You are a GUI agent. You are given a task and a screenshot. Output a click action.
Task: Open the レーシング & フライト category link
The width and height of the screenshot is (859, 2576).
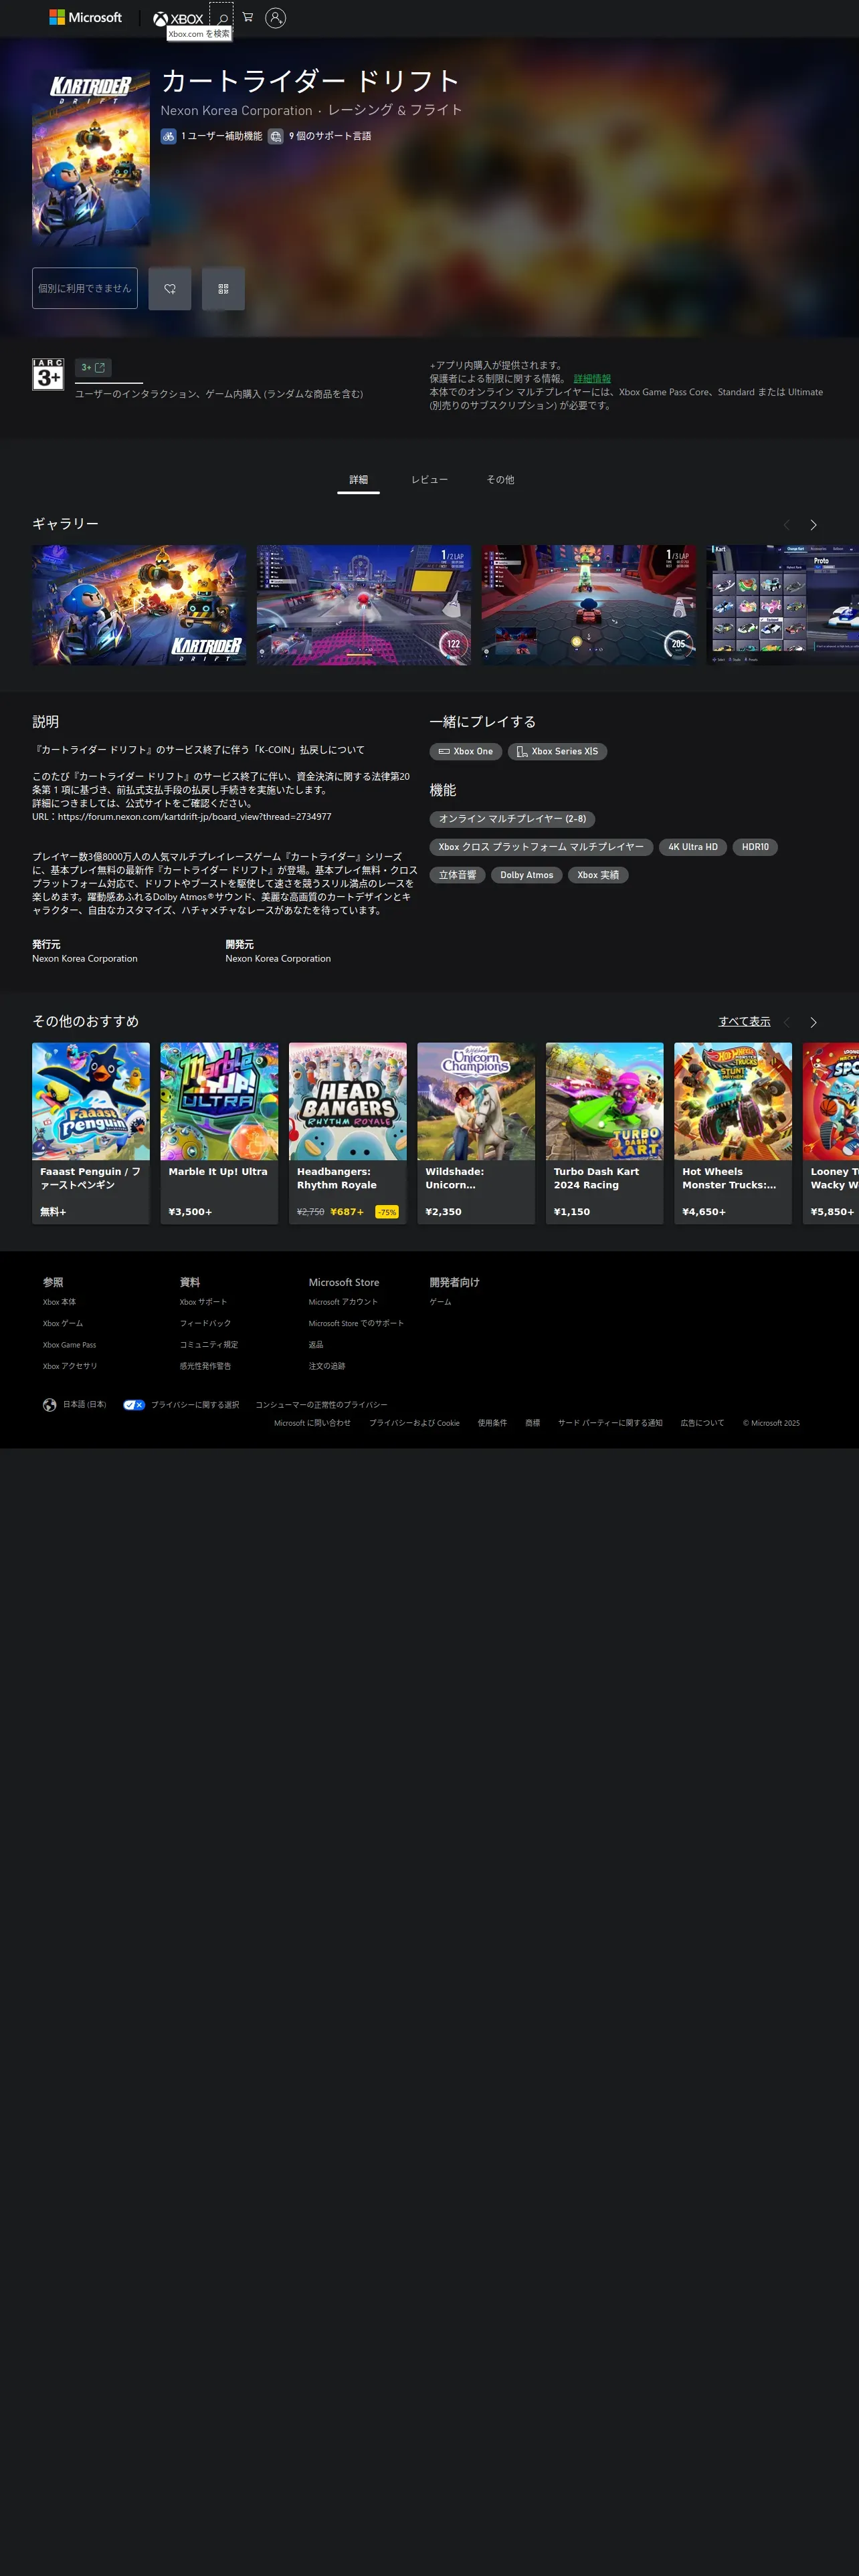point(395,110)
